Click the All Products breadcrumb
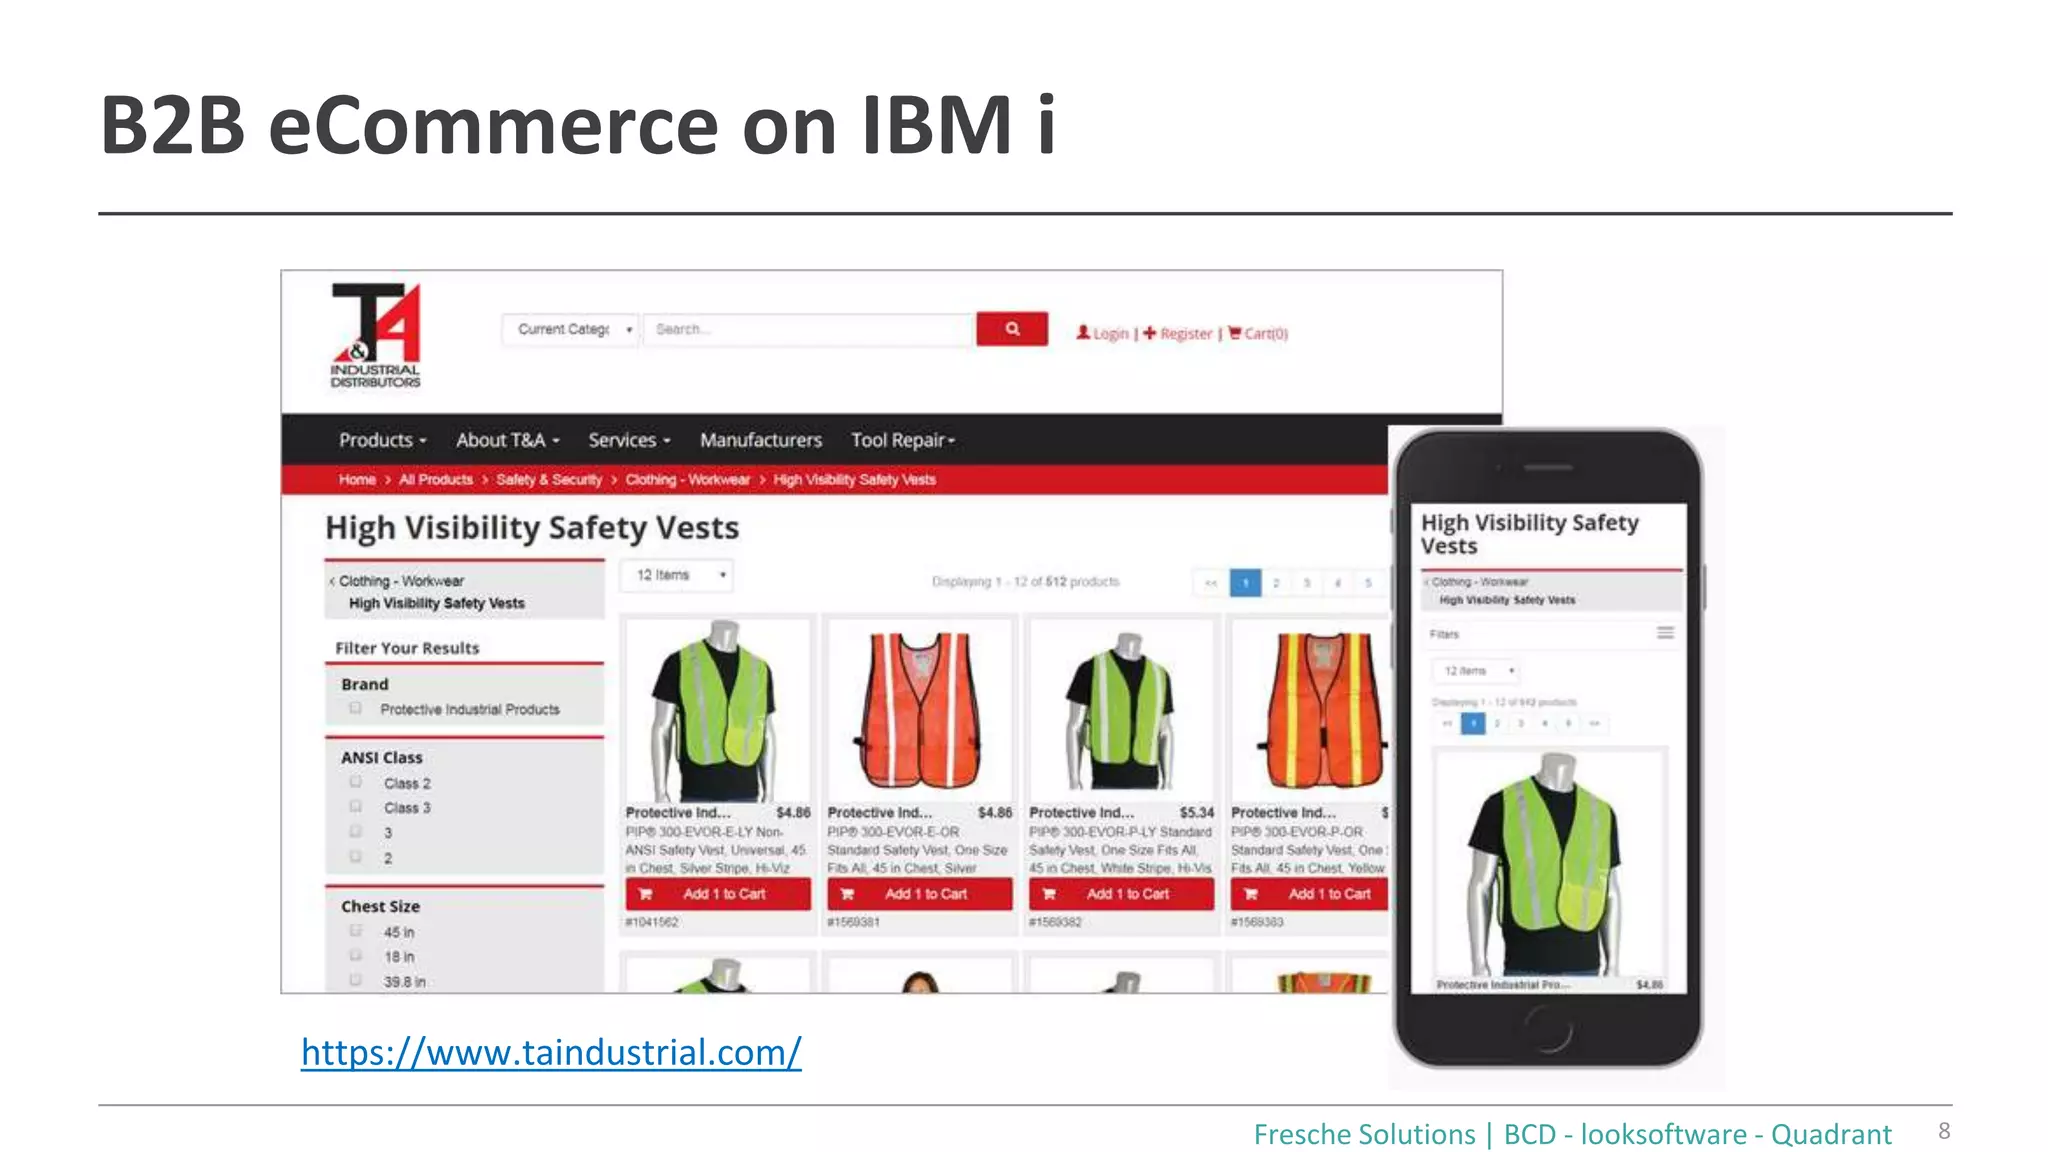2048x1152 pixels. tap(436, 480)
